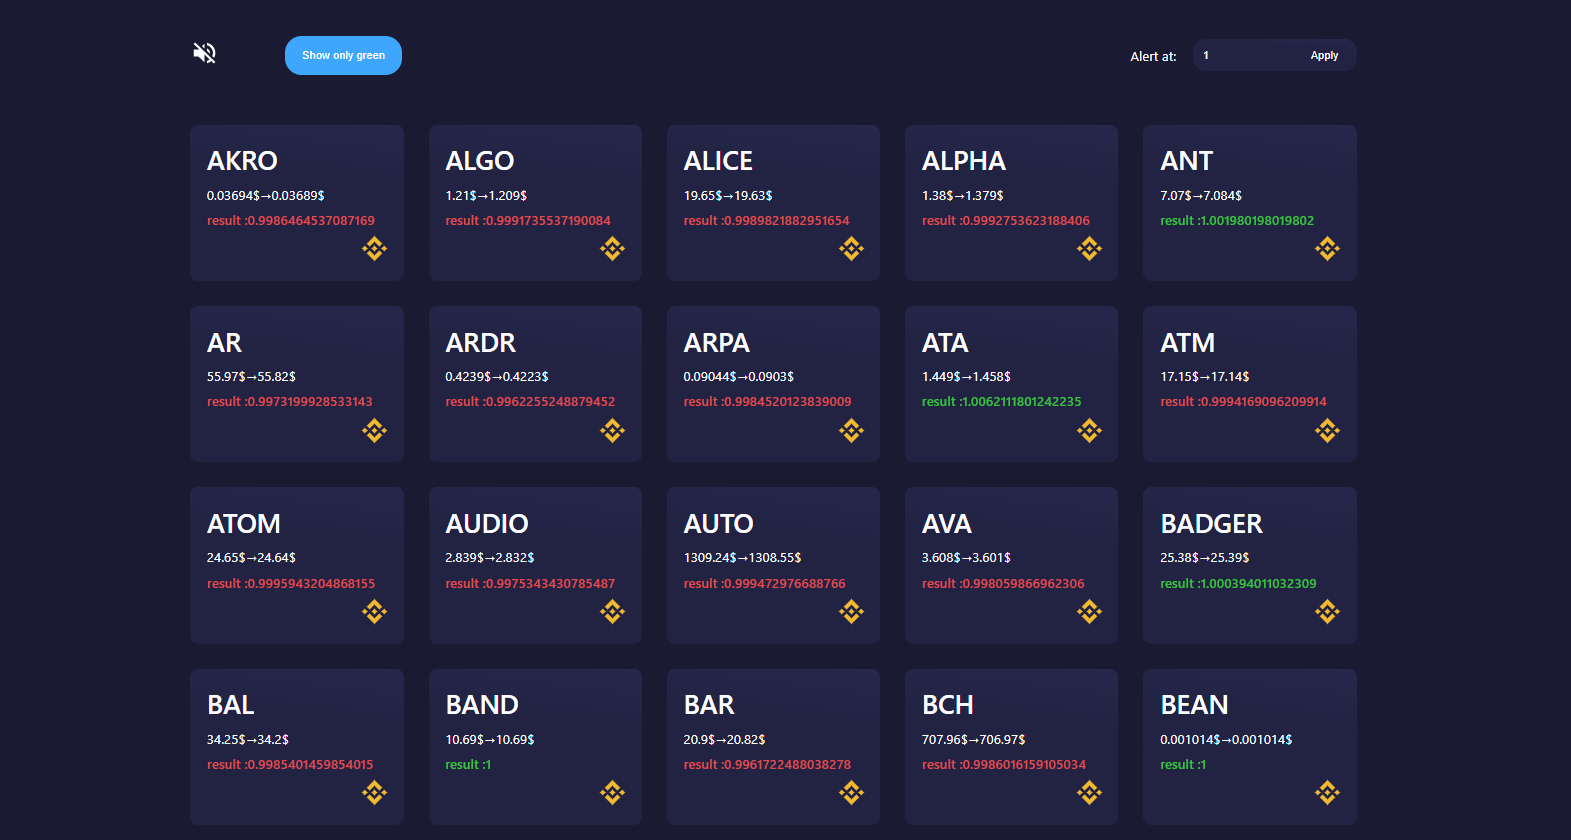Open Binance icon on ATM card
The width and height of the screenshot is (1571, 840).
click(1327, 431)
